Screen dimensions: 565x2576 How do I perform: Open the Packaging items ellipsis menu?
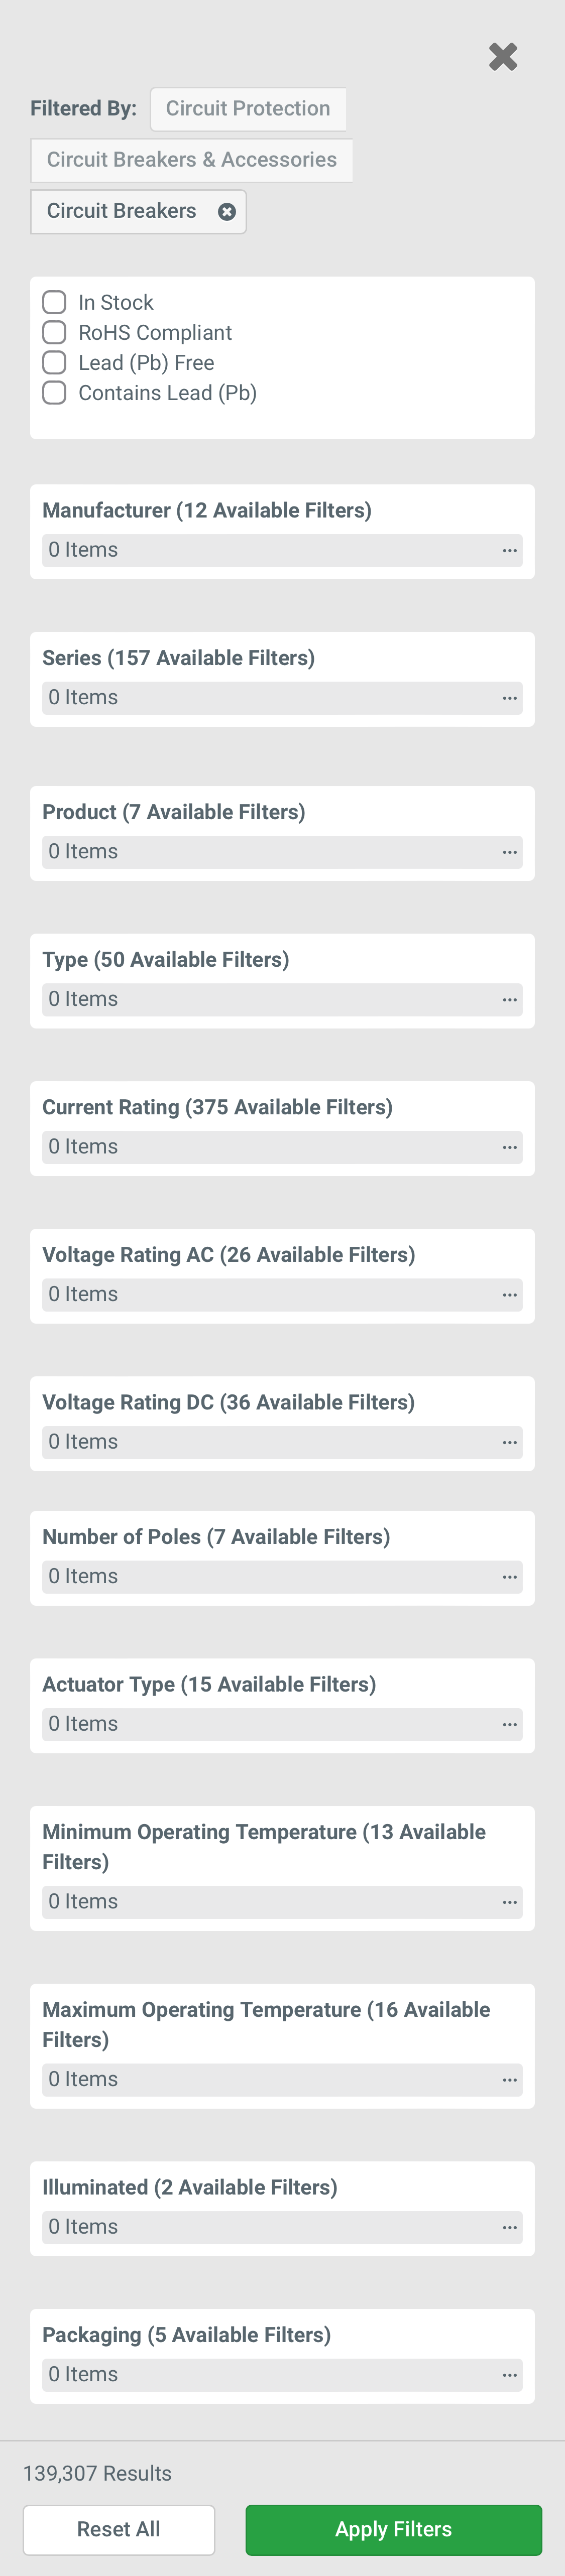508,2374
